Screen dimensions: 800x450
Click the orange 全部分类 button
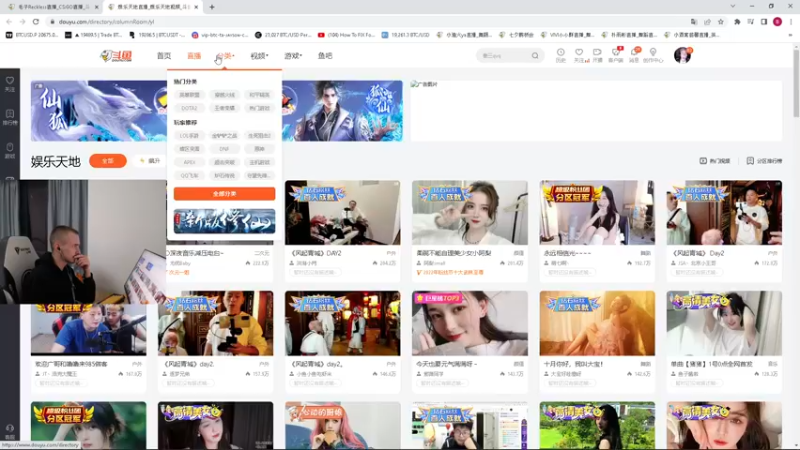tap(224, 194)
